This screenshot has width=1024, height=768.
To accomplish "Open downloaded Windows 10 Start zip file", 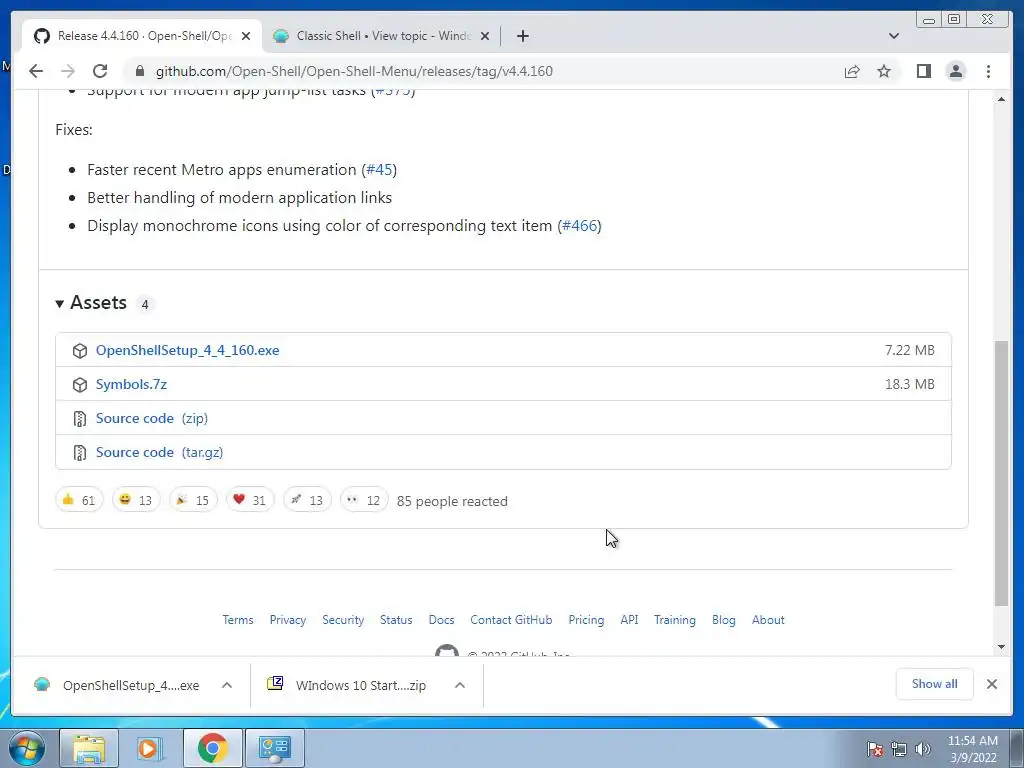I will click(x=347, y=685).
